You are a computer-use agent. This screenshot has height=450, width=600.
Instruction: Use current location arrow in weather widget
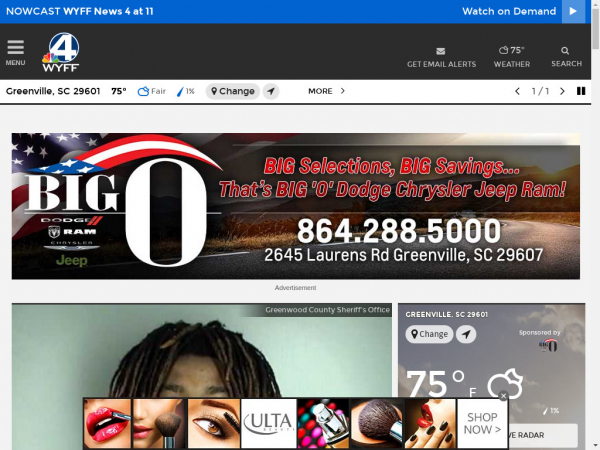click(466, 334)
